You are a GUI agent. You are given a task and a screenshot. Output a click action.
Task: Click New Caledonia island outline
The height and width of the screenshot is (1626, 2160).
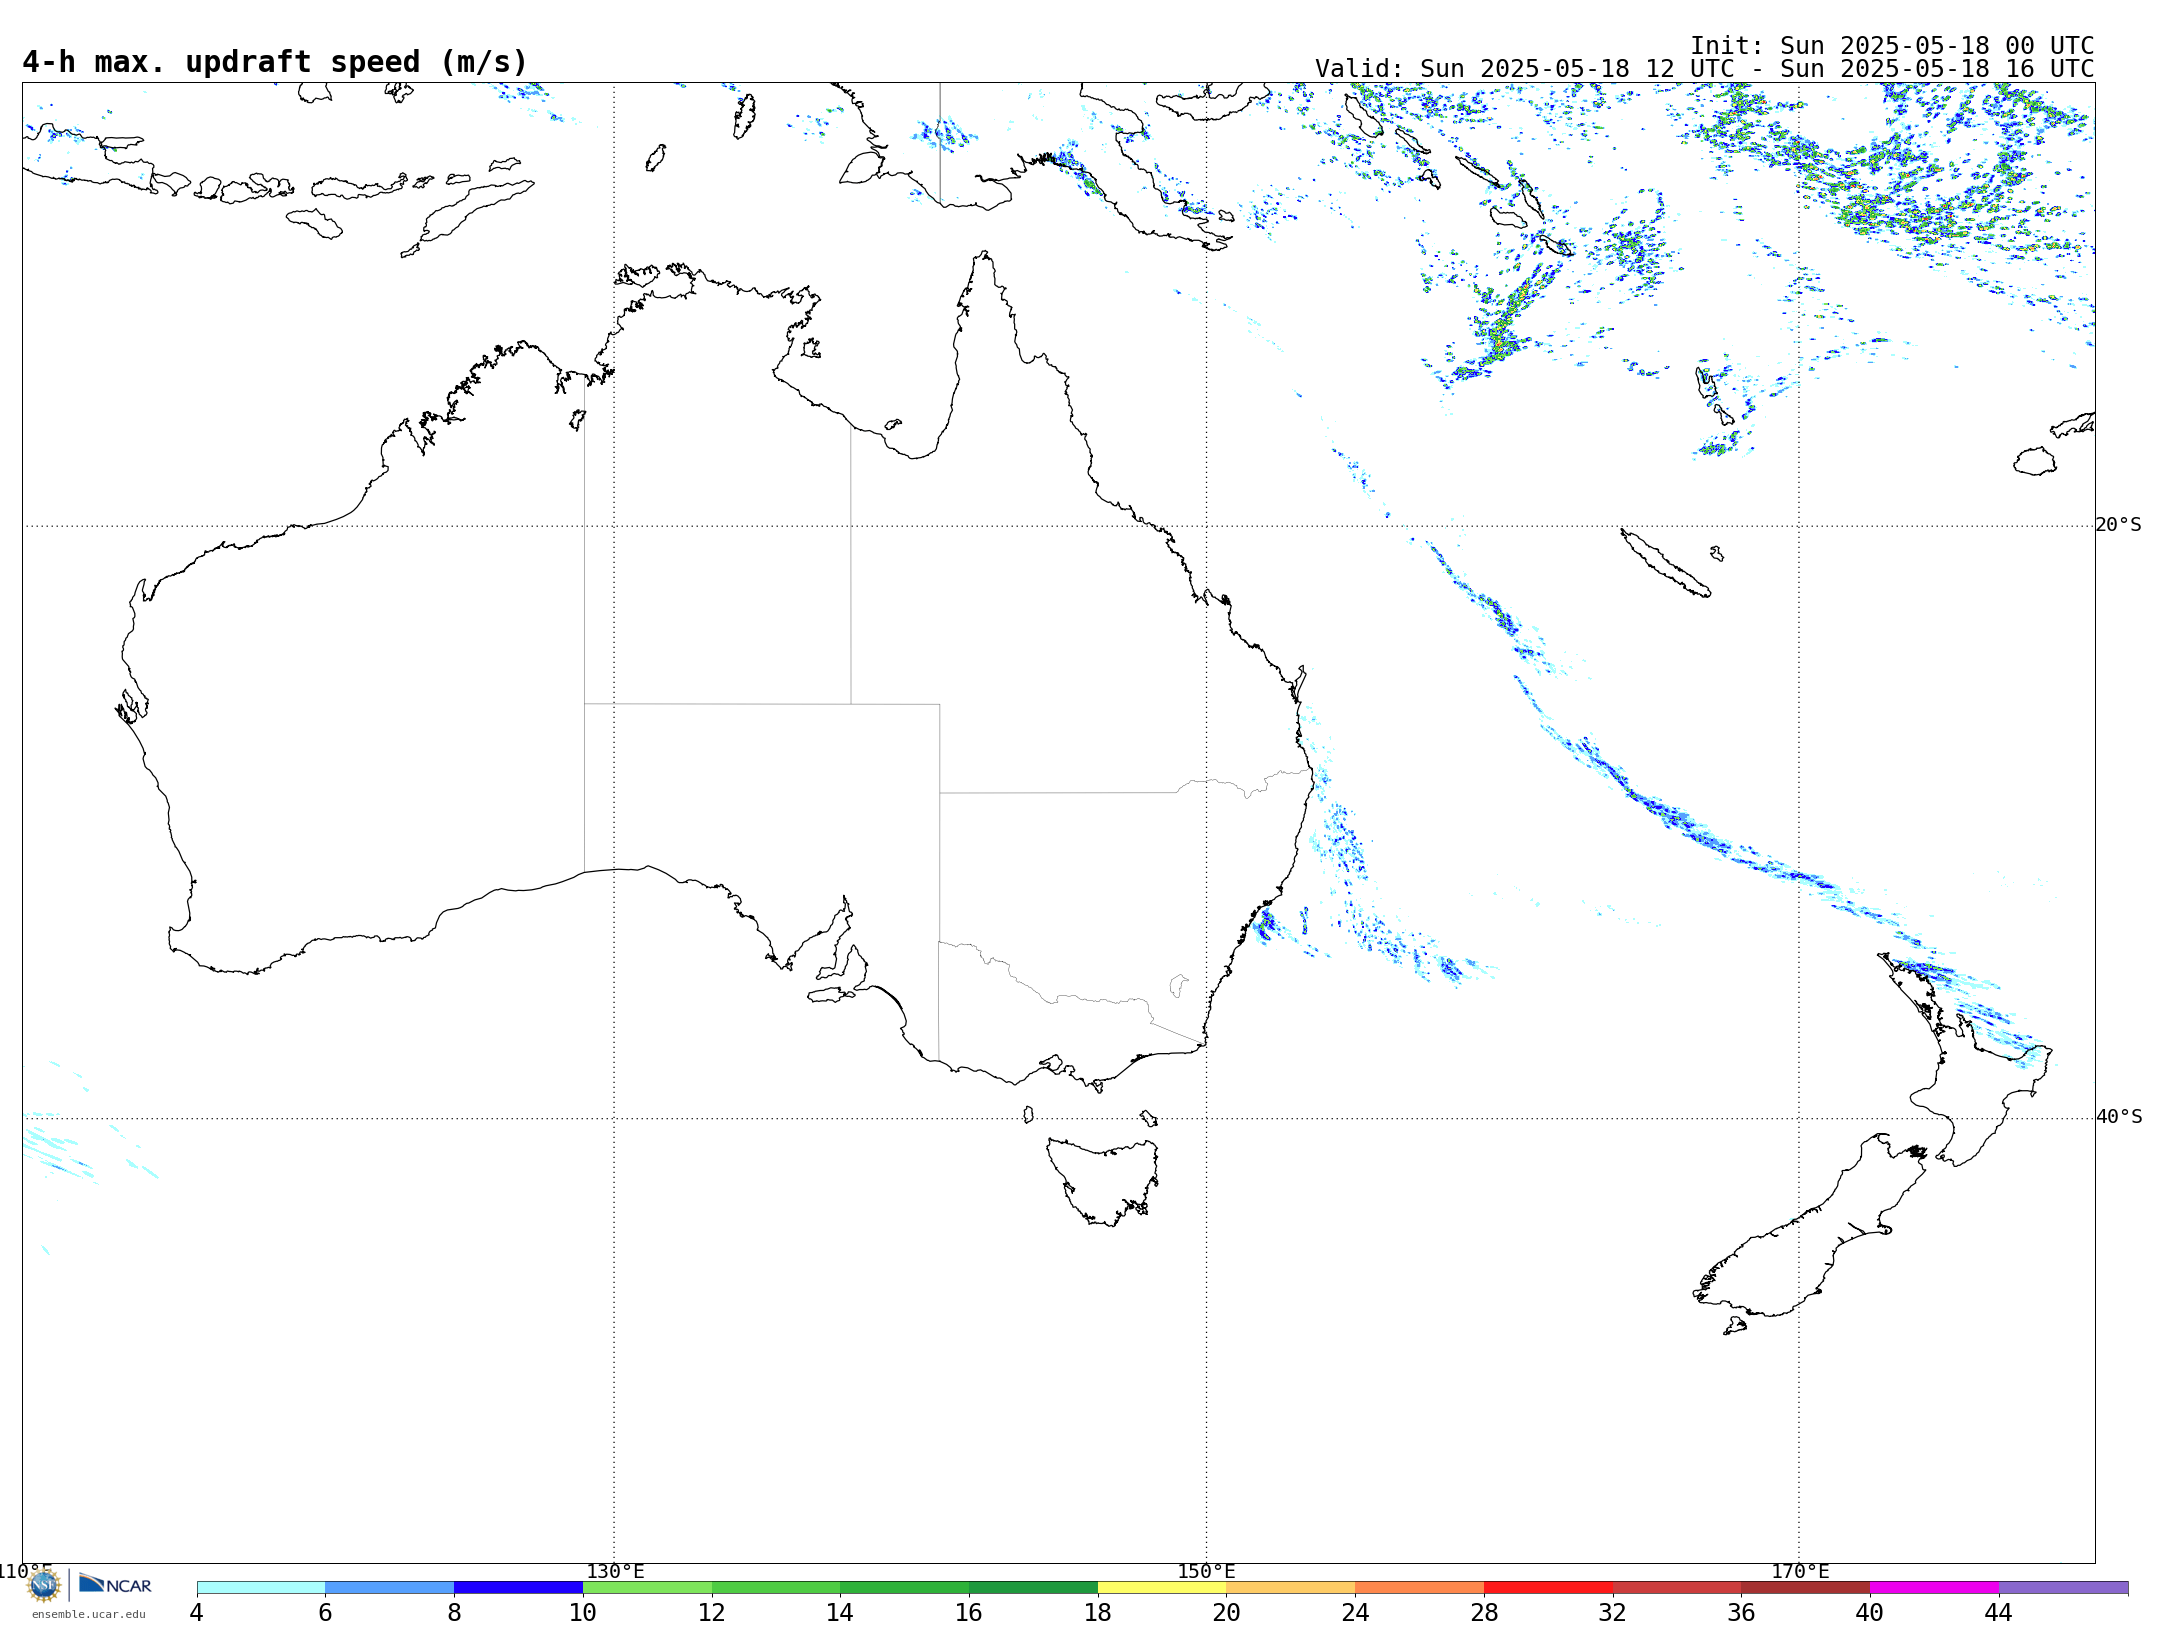pos(1665,563)
